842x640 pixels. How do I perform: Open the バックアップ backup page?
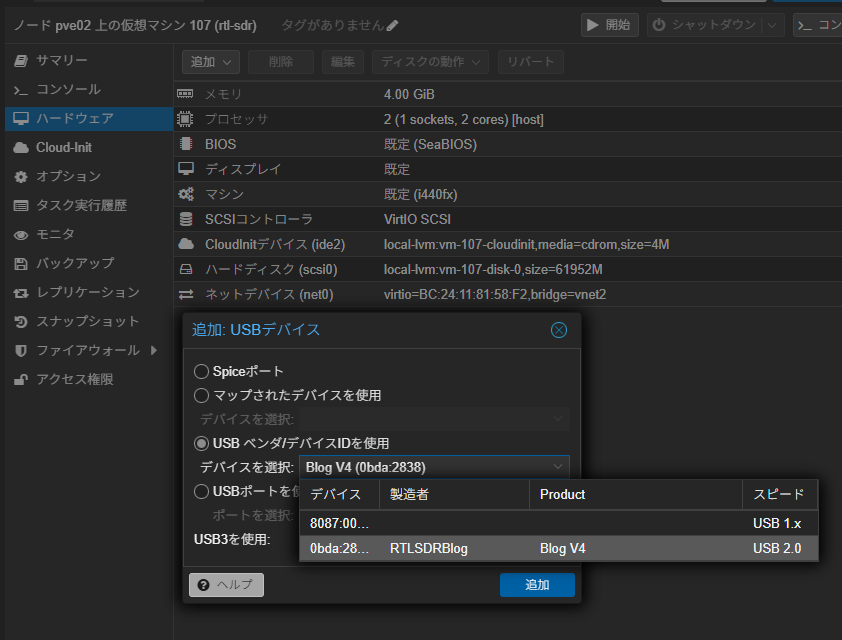tap(75, 264)
